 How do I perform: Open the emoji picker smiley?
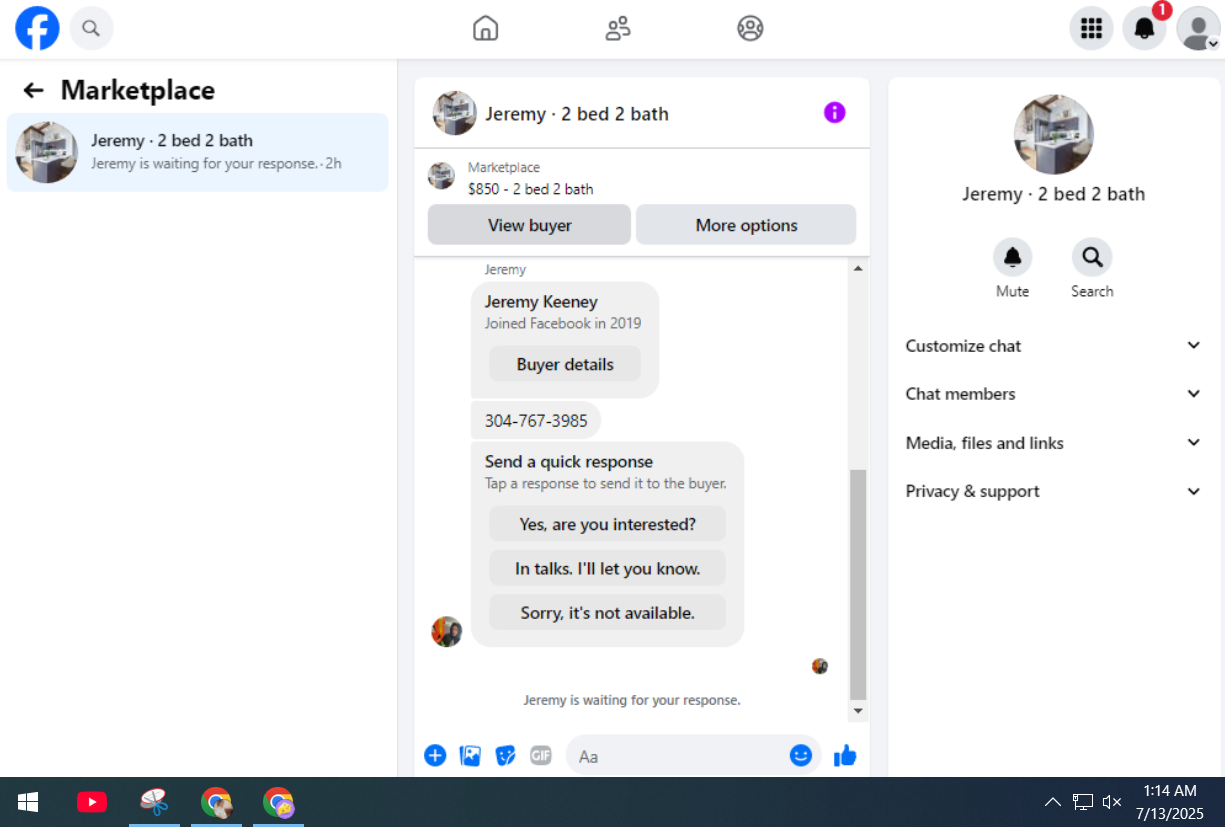click(800, 755)
